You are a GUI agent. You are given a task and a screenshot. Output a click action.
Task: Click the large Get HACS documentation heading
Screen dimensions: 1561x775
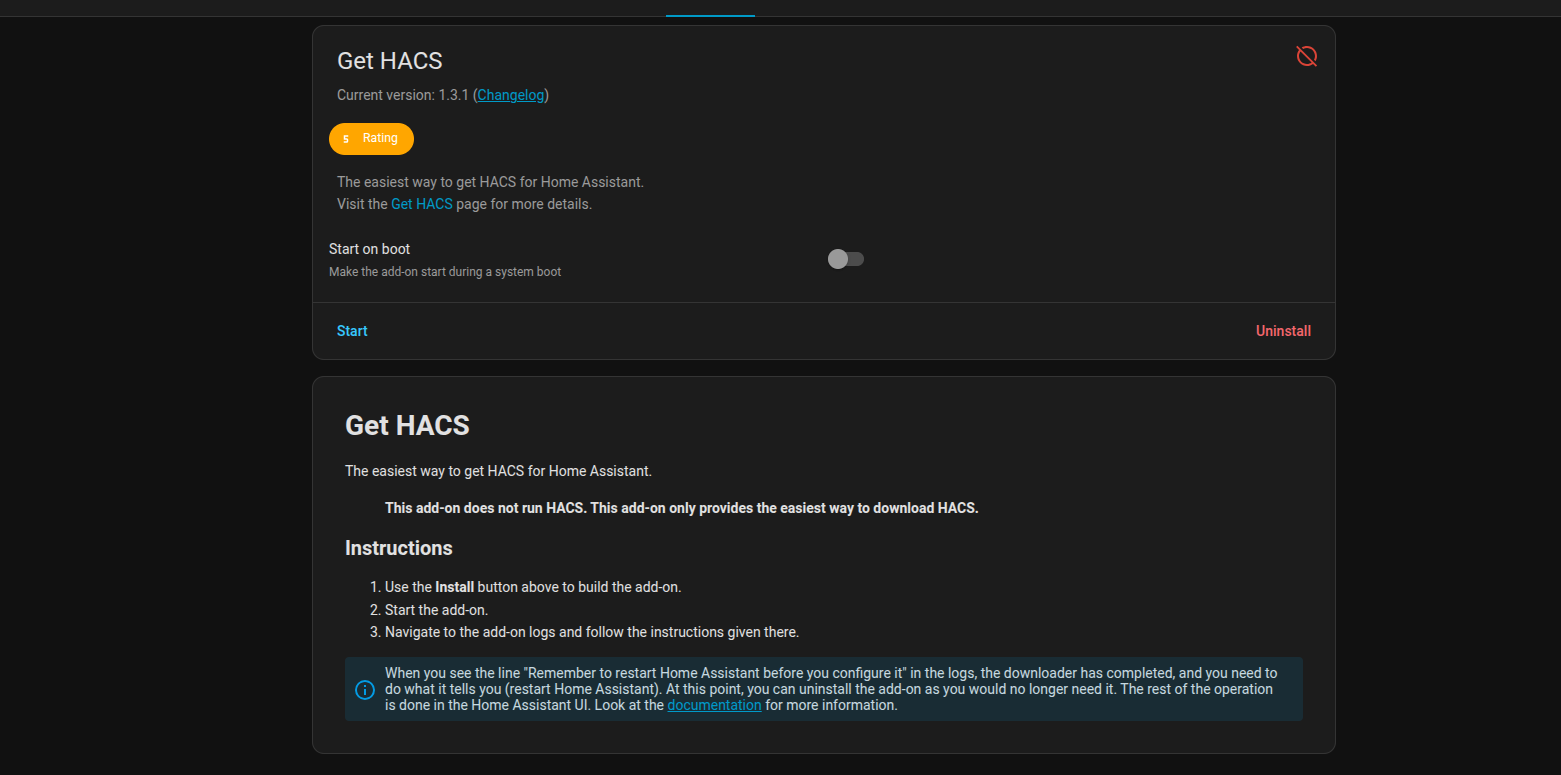click(407, 425)
